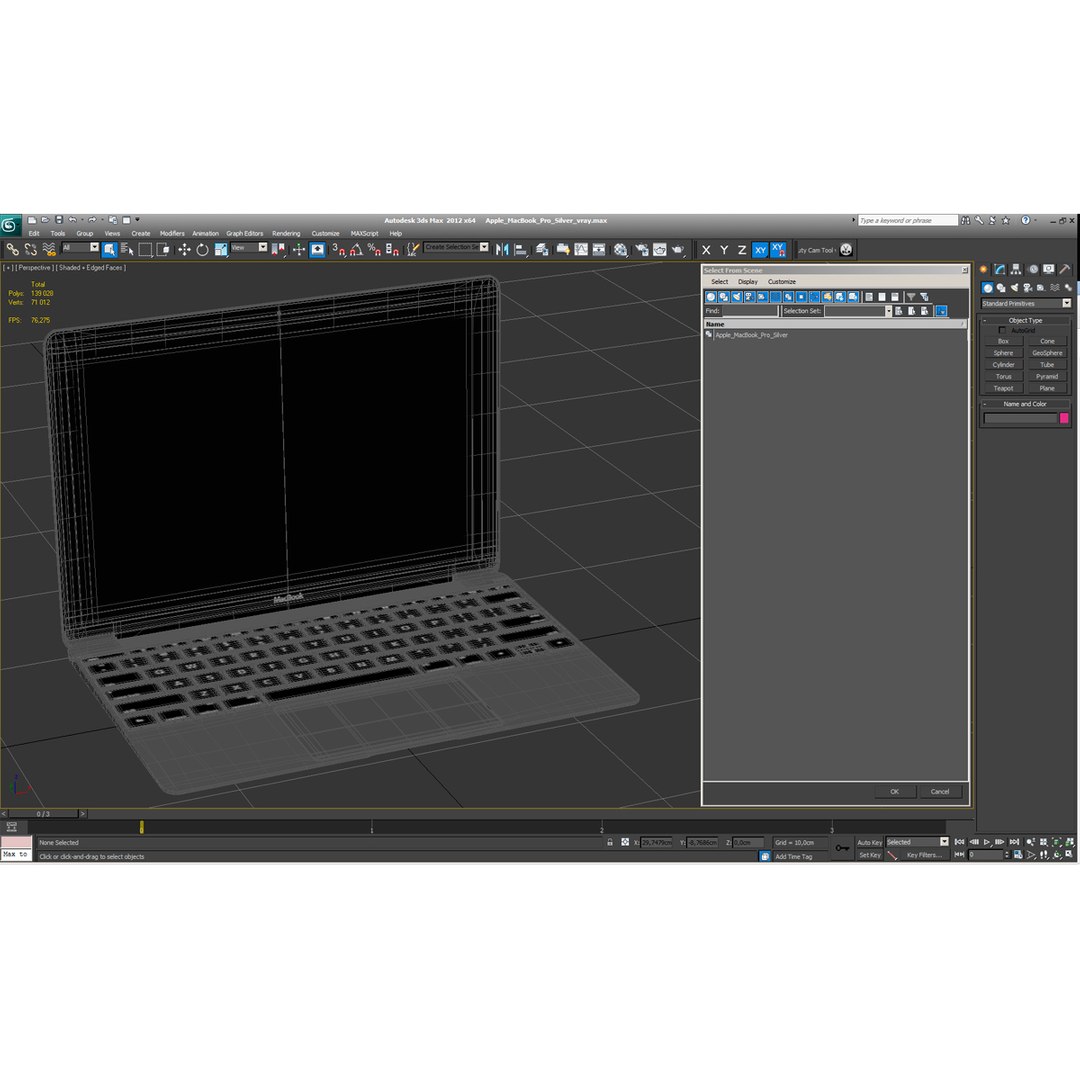Click Cancel in Select From Scene dialog

939,791
